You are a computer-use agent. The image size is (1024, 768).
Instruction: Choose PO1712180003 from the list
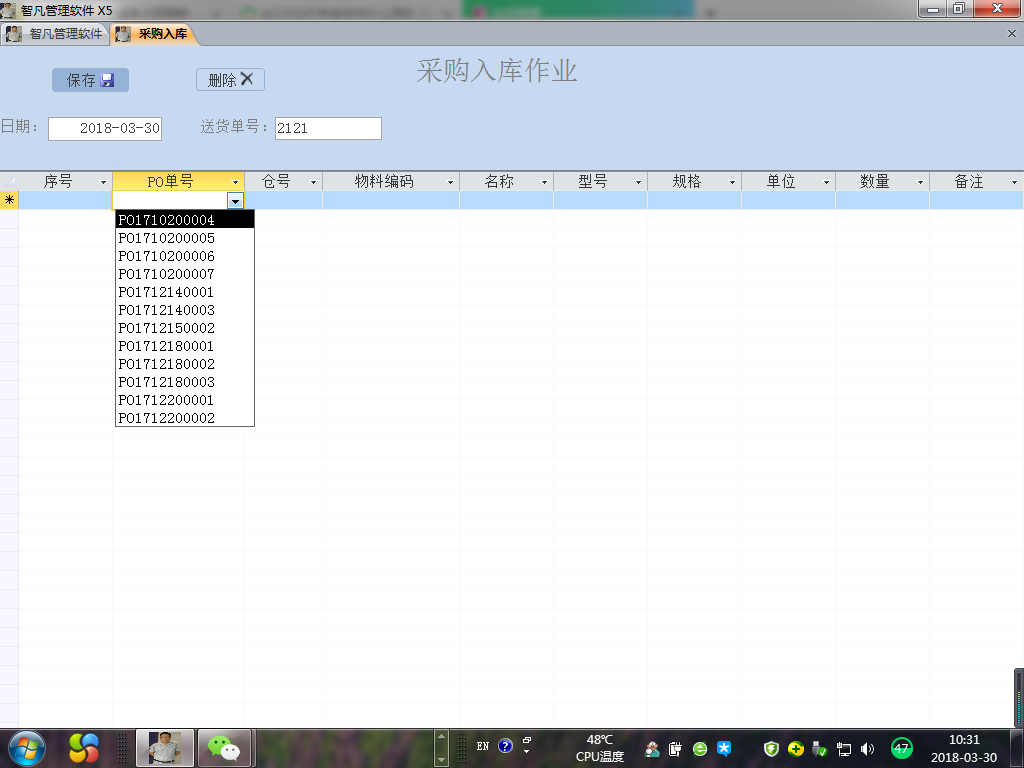[x=185, y=382]
